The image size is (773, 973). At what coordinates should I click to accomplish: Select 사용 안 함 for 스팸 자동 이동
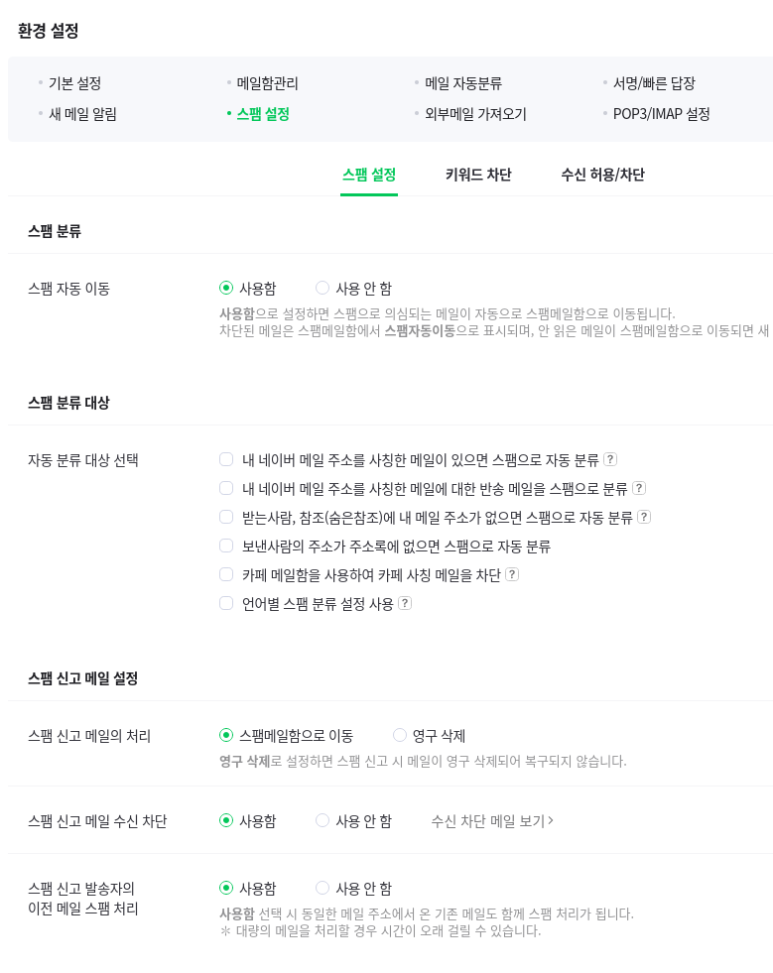(x=322, y=288)
